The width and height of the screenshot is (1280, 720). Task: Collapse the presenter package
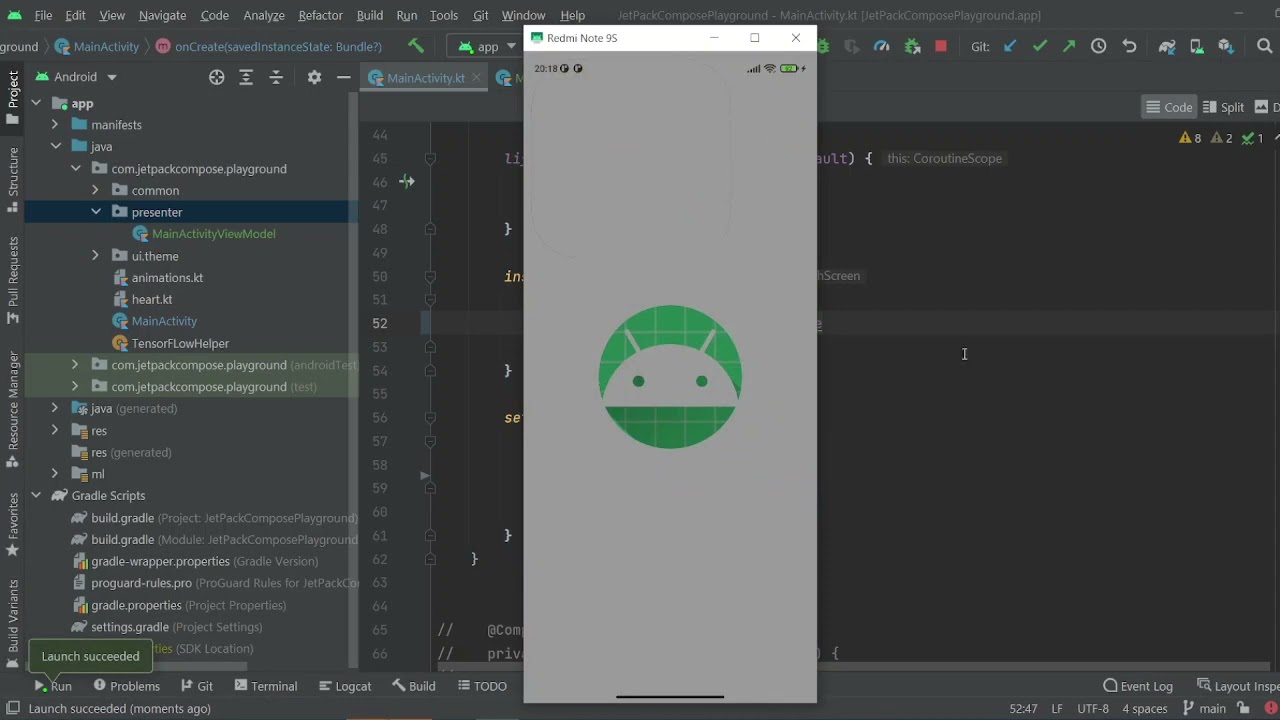(x=95, y=212)
